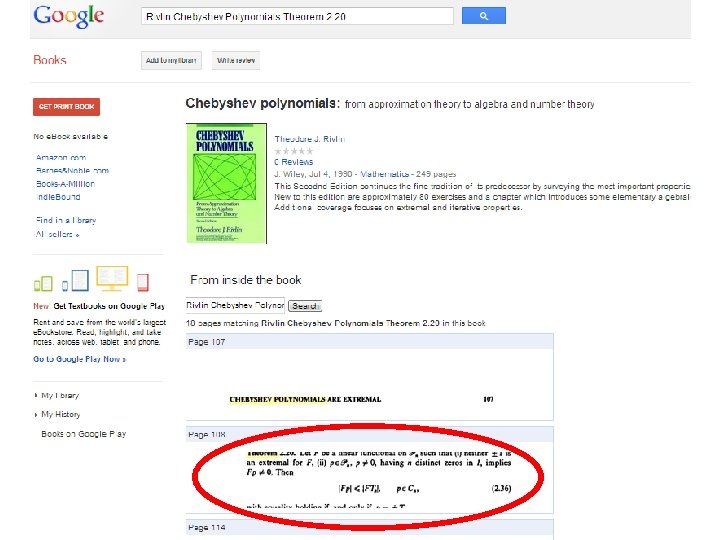
Task: Open the Page 114 result header
Action: point(370,527)
